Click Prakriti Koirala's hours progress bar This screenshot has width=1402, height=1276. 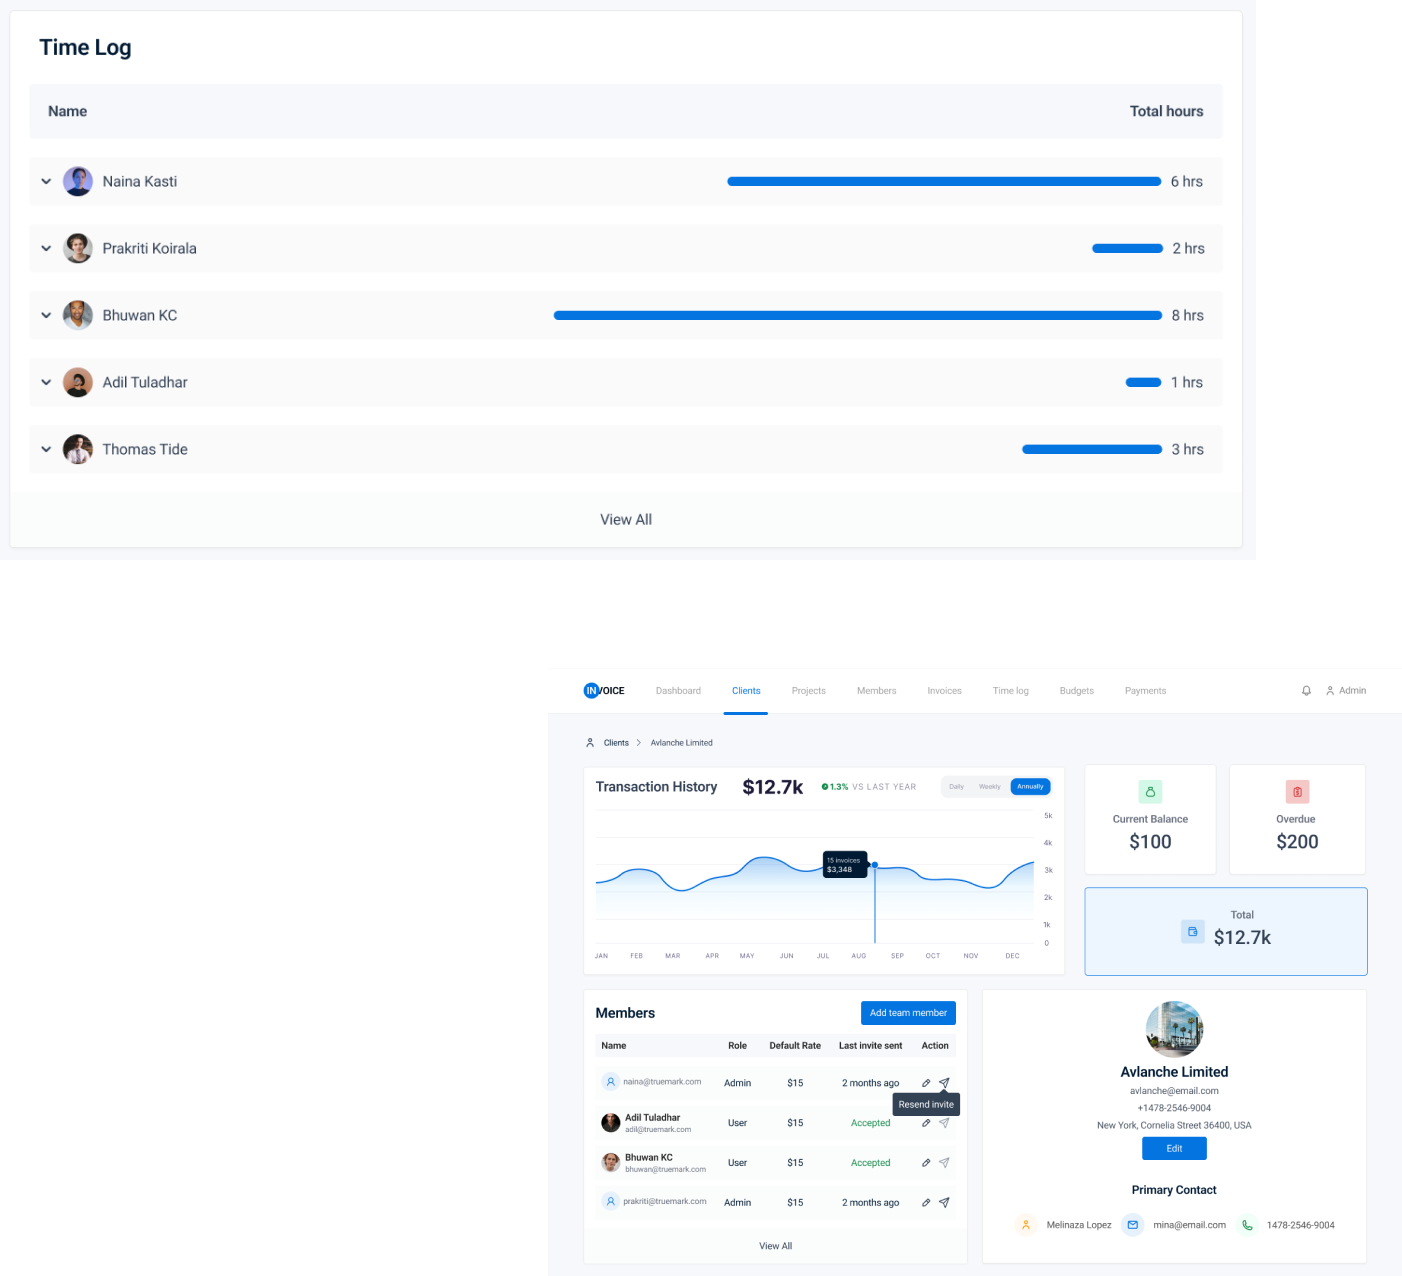(x=1127, y=249)
